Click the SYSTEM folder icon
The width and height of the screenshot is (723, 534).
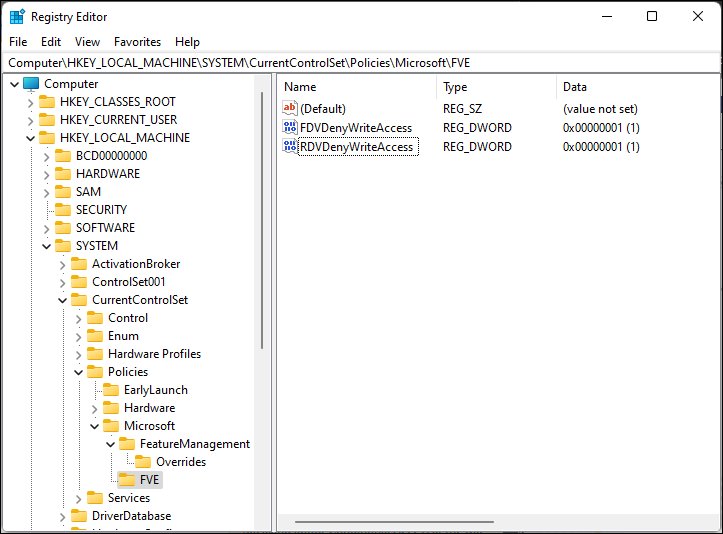[63, 245]
